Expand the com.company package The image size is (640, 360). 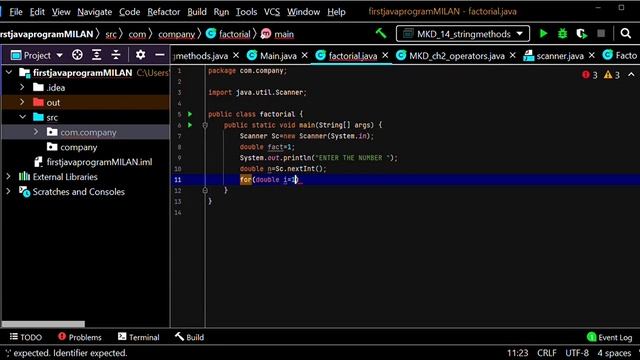coord(36,132)
